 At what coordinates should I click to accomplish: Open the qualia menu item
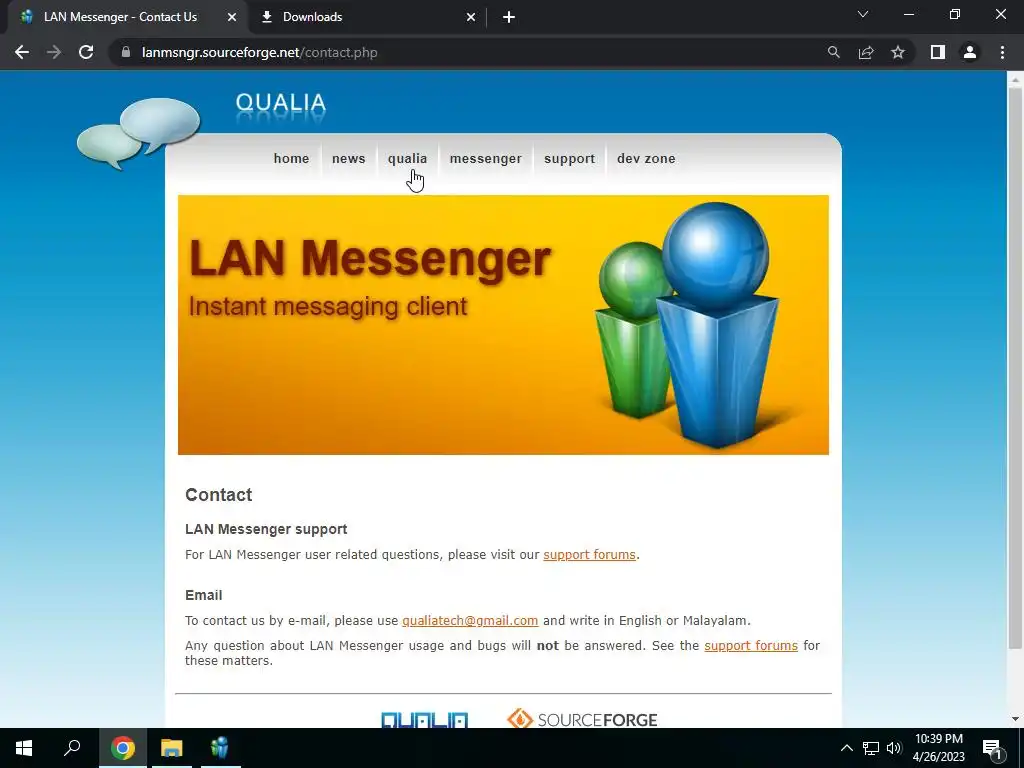pyautogui.click(x=408, y=159)
